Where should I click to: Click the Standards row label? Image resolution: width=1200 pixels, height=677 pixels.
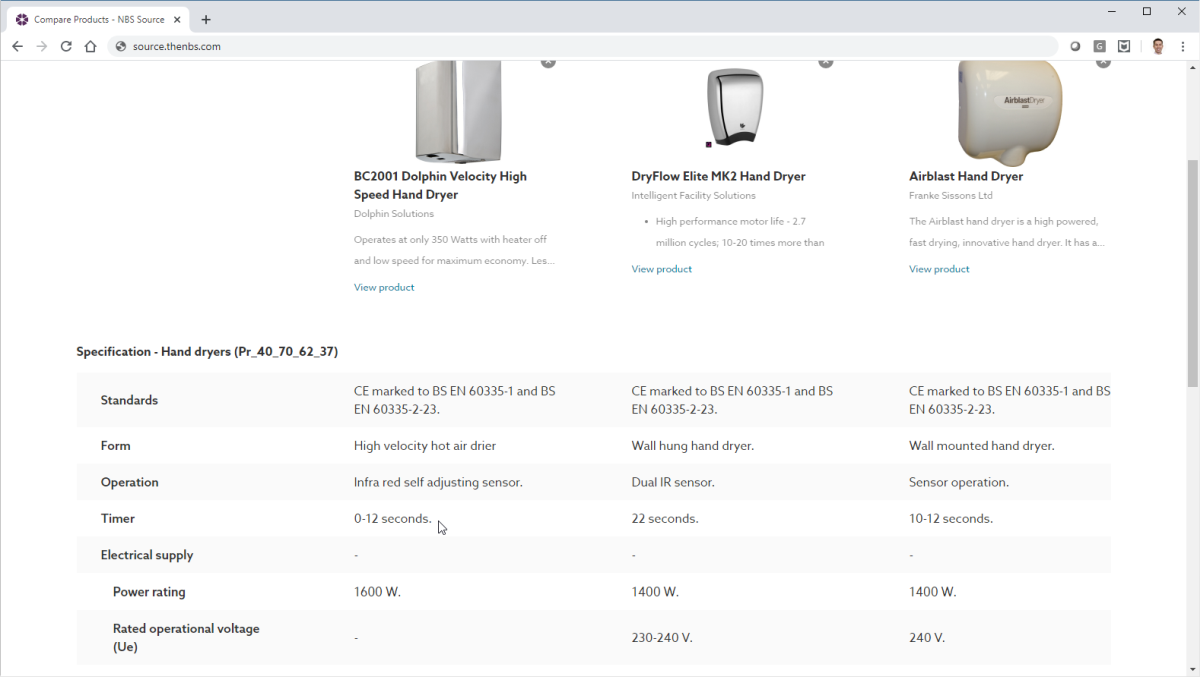tap(129, 400)
